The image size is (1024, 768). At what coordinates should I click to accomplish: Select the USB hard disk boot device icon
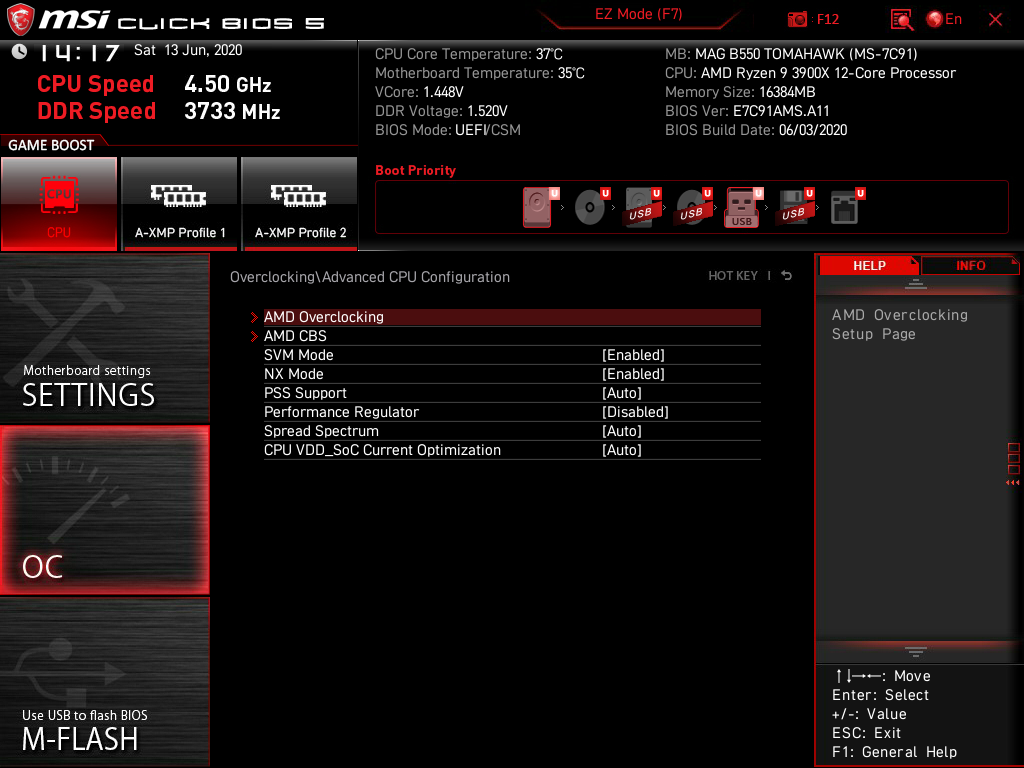click(x=641, y=208)
